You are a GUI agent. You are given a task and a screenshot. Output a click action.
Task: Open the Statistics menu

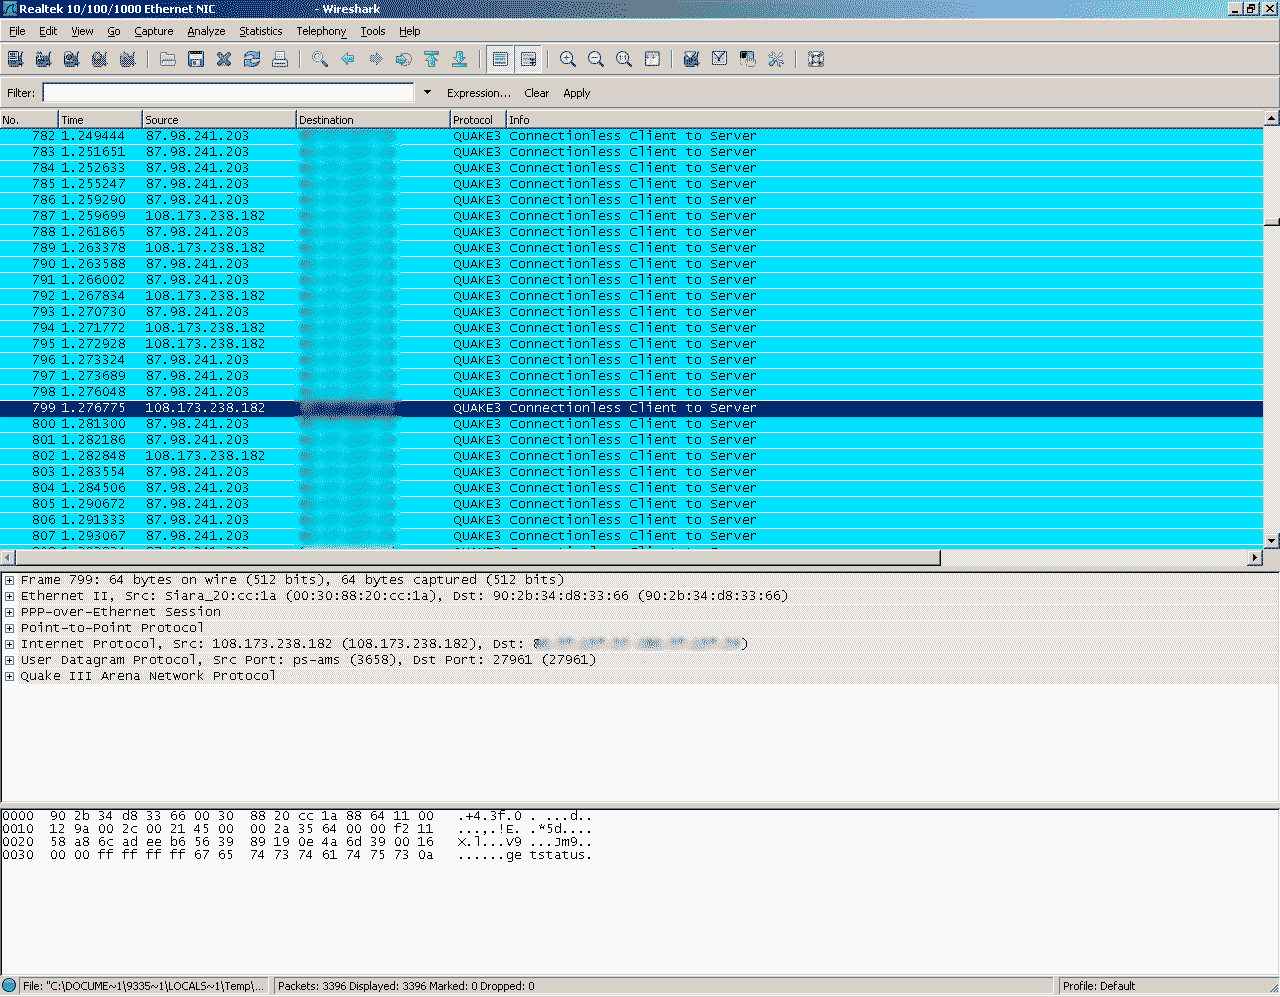coord(260,31)
